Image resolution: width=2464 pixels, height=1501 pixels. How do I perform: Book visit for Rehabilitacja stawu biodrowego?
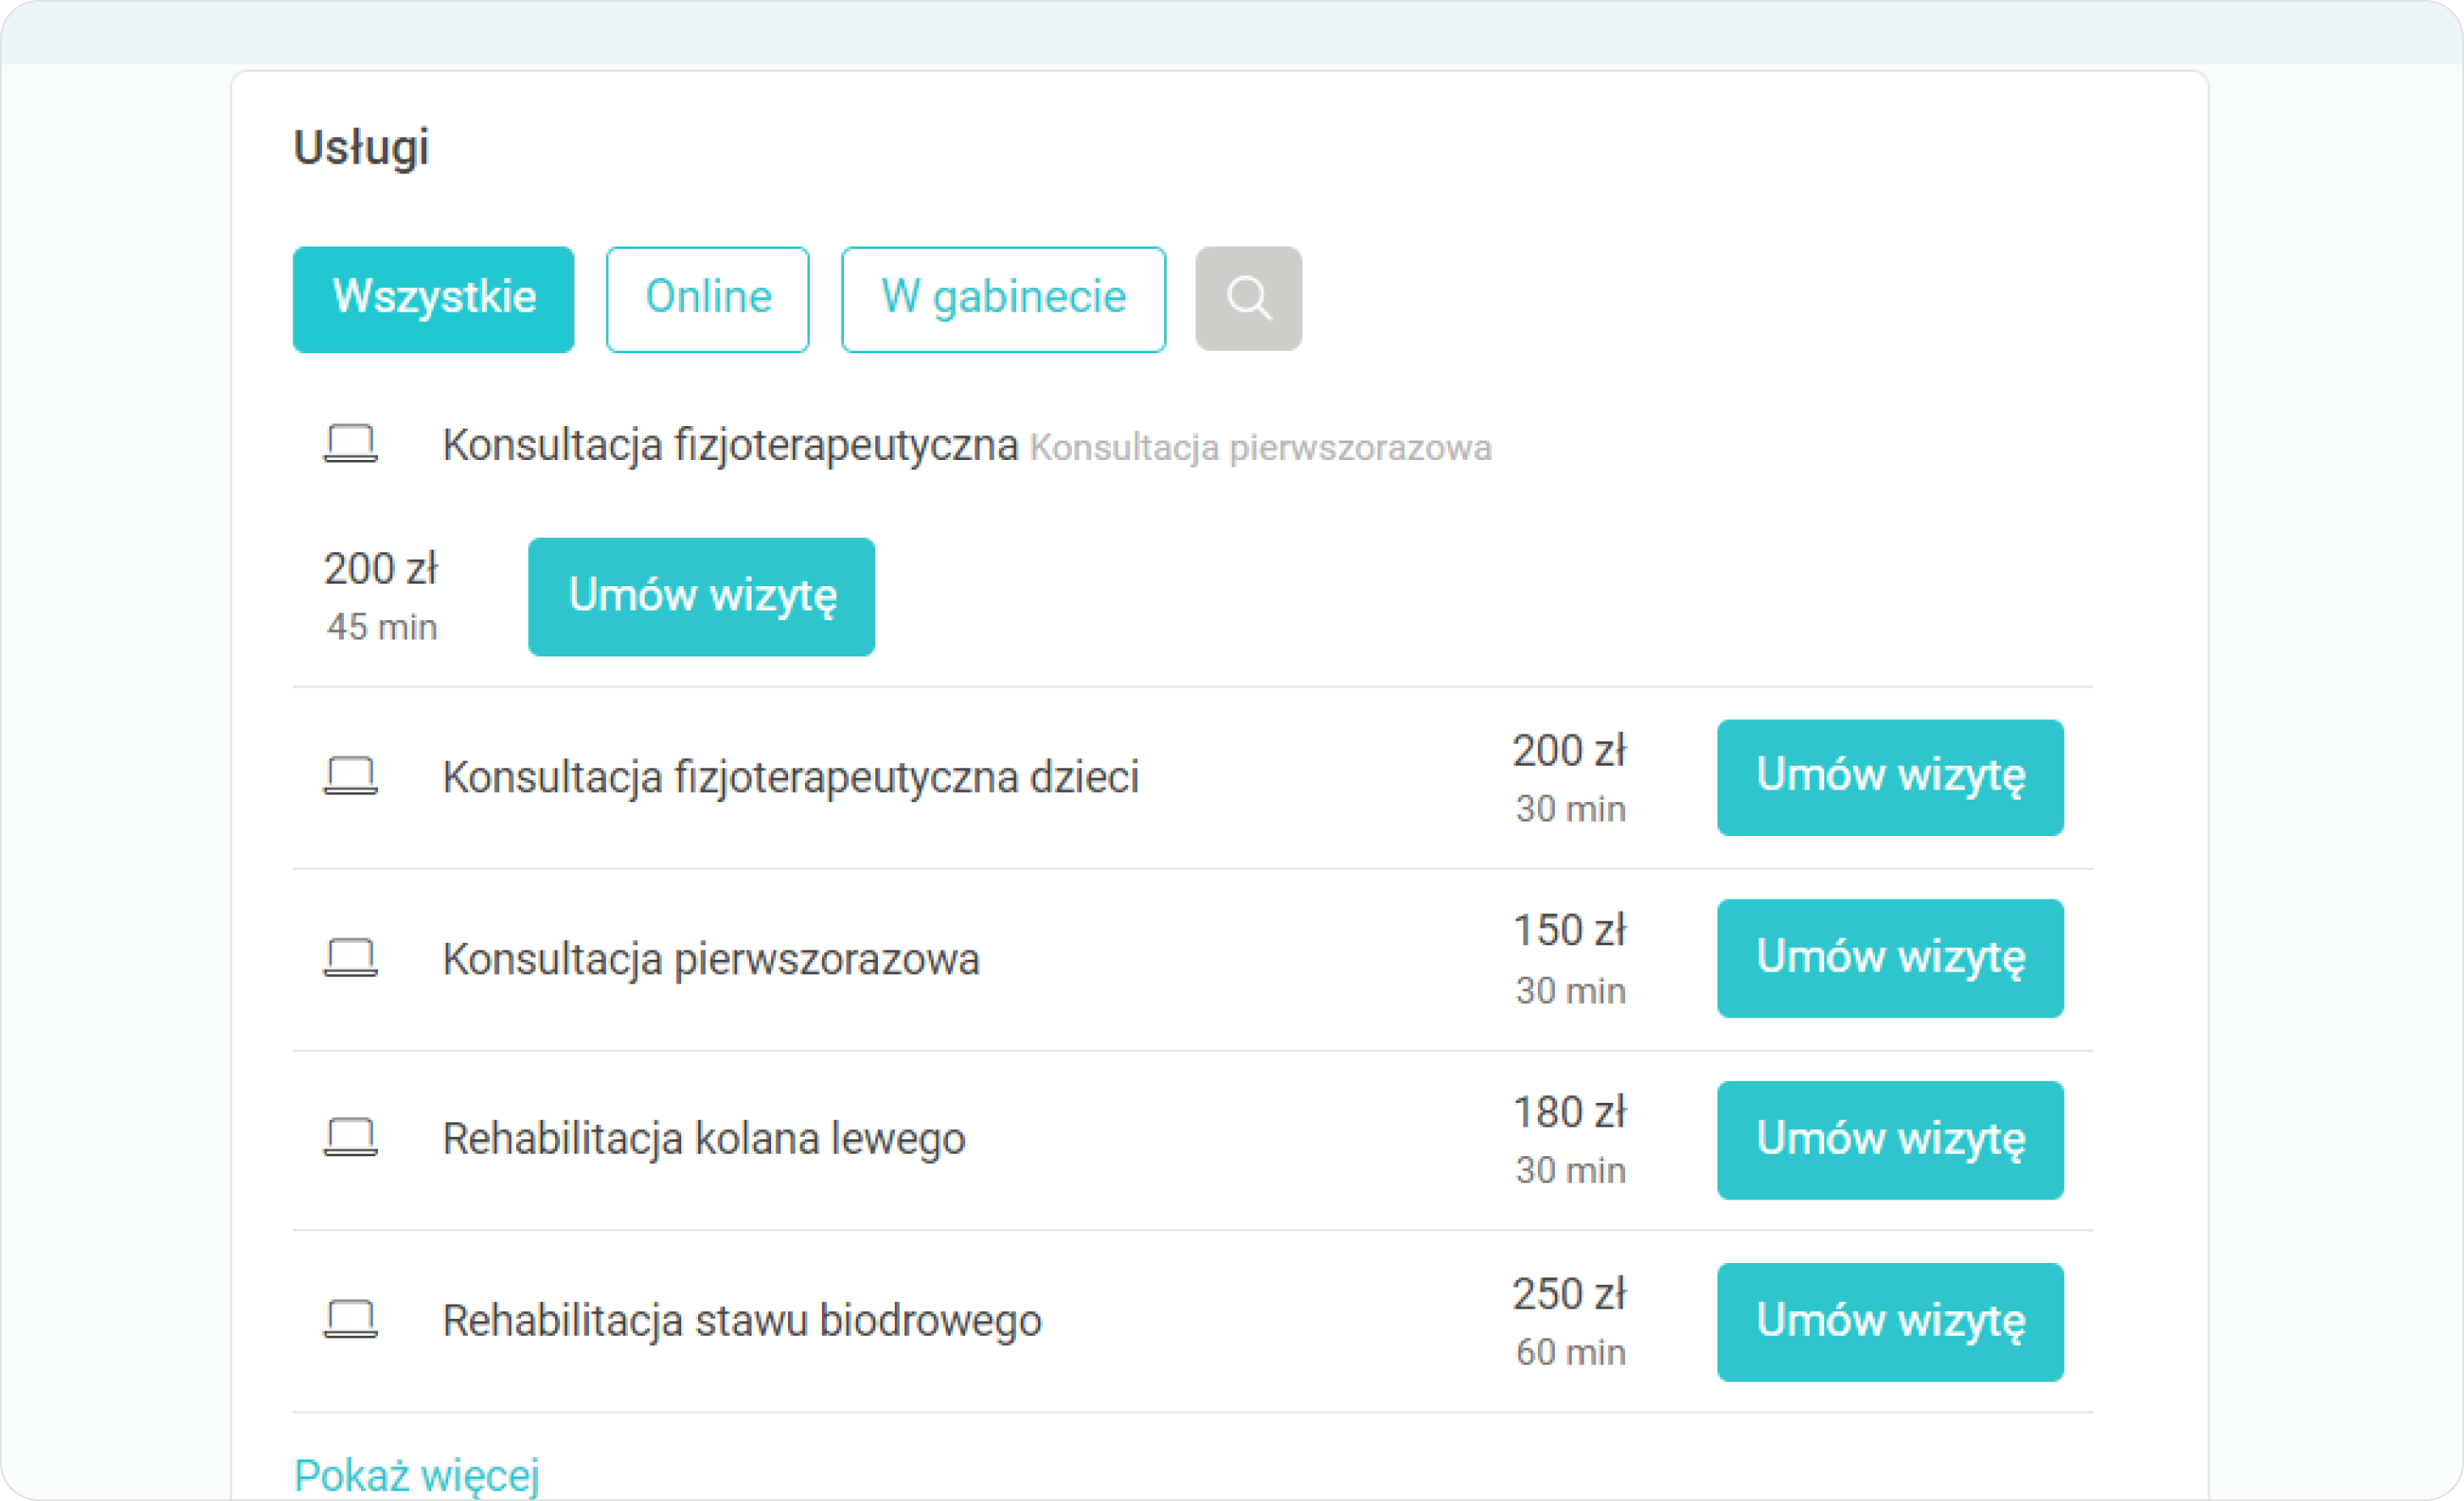[x=1890, y=1322]
